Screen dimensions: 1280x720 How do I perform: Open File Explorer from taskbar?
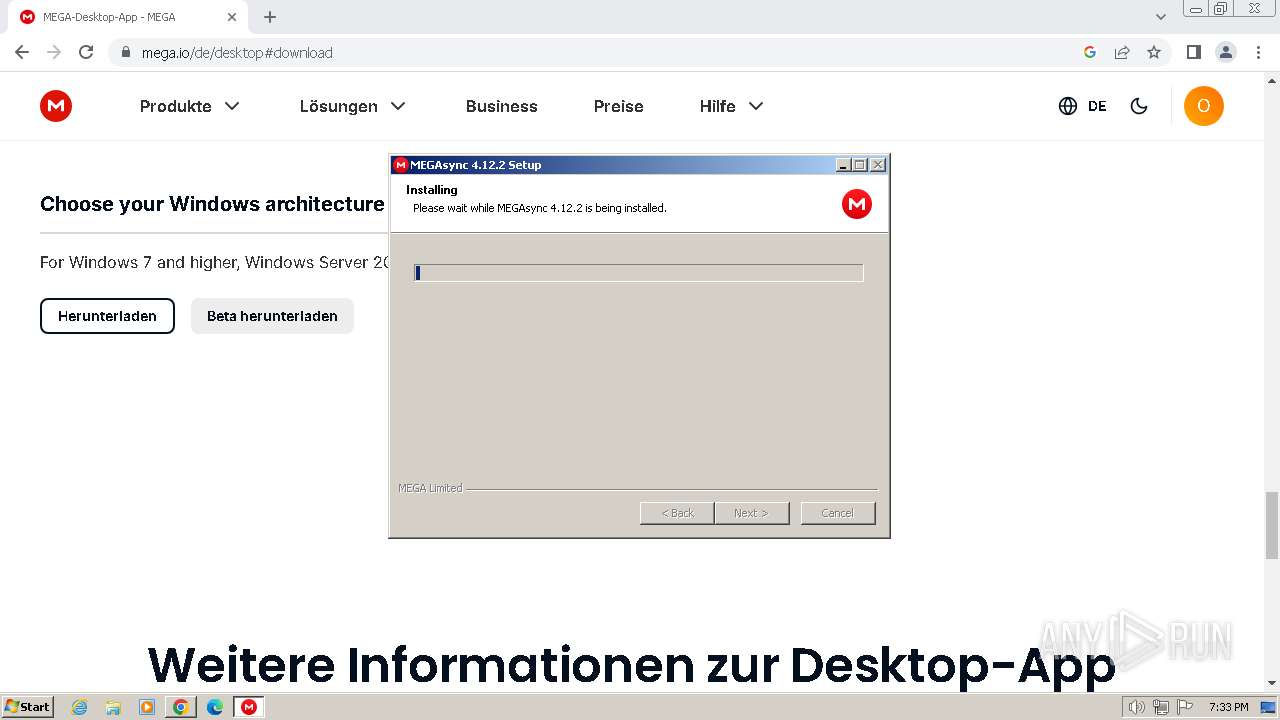click(x=113, y=707)
